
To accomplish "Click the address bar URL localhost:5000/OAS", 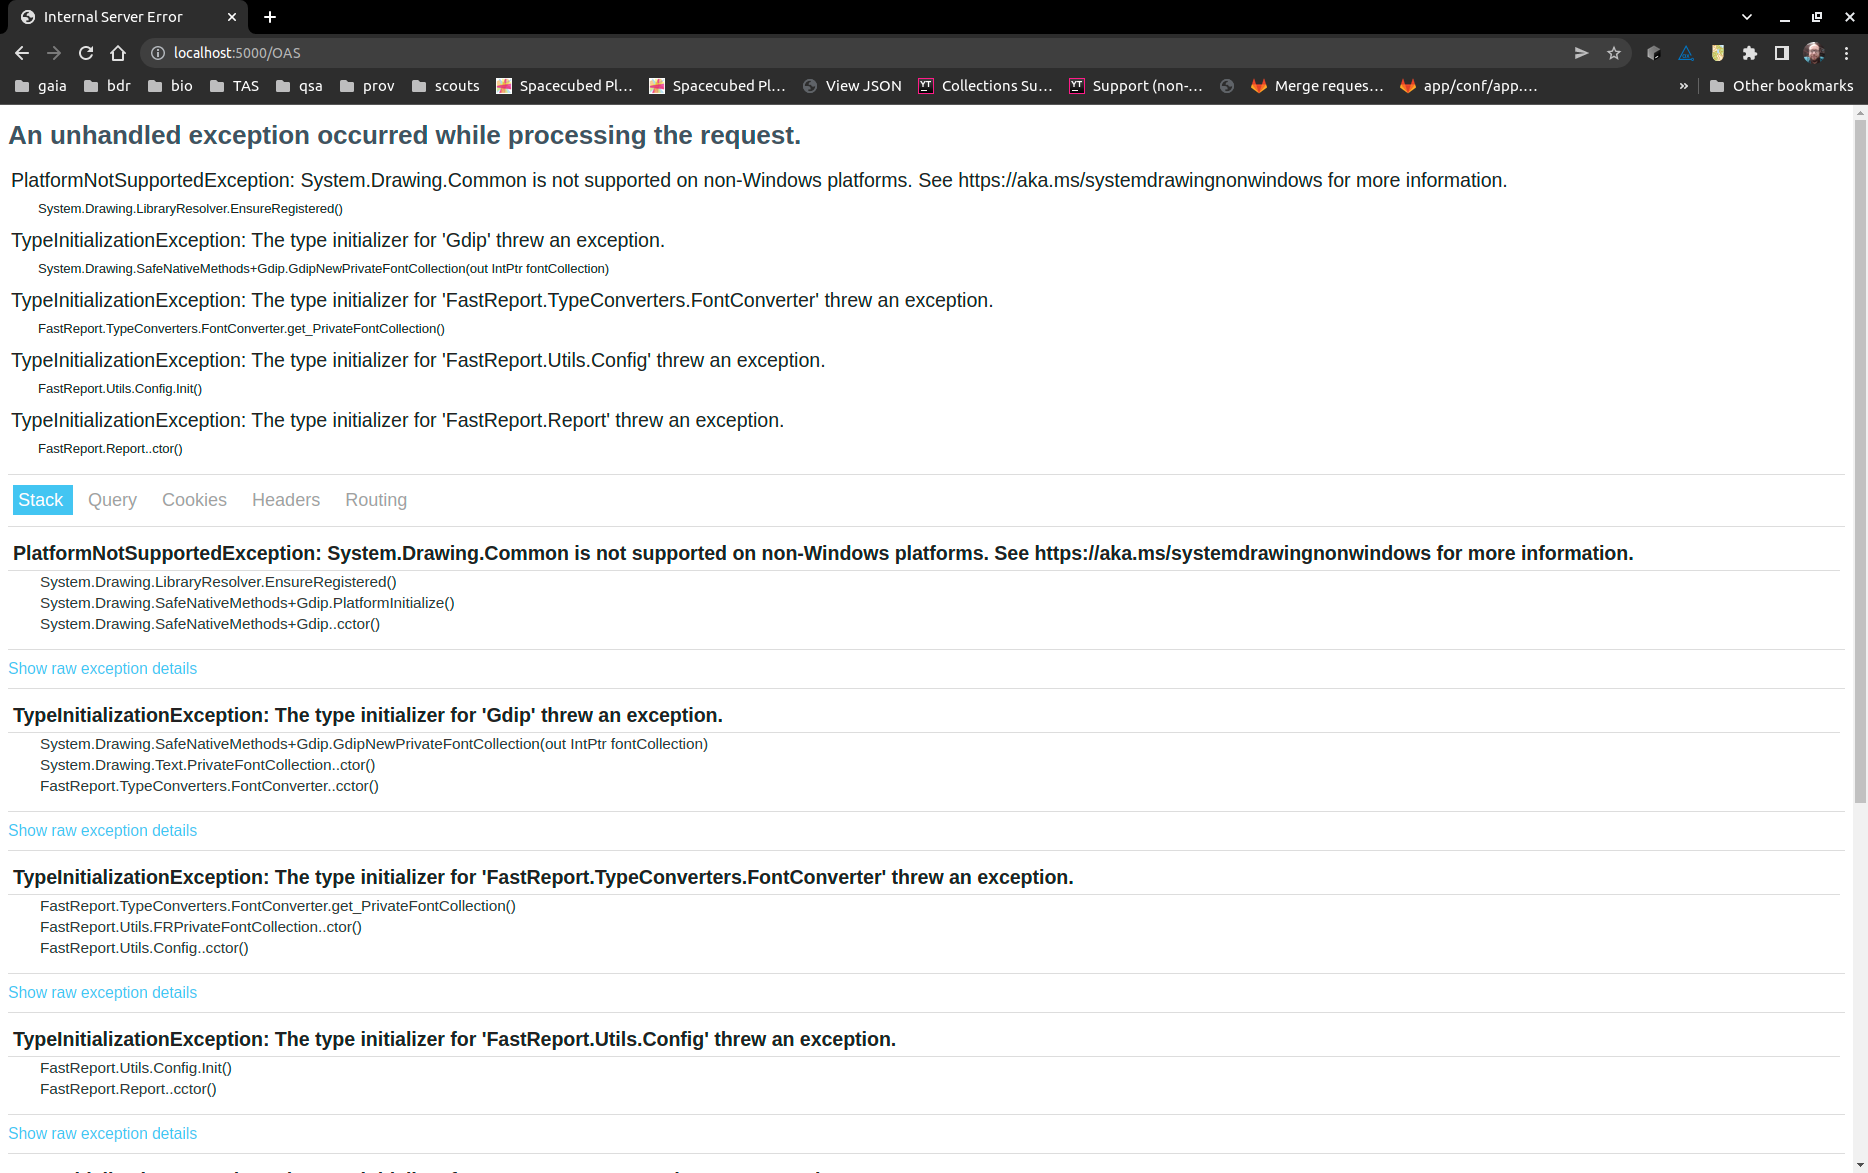I will pyautogui.click(x=237, y=53).
